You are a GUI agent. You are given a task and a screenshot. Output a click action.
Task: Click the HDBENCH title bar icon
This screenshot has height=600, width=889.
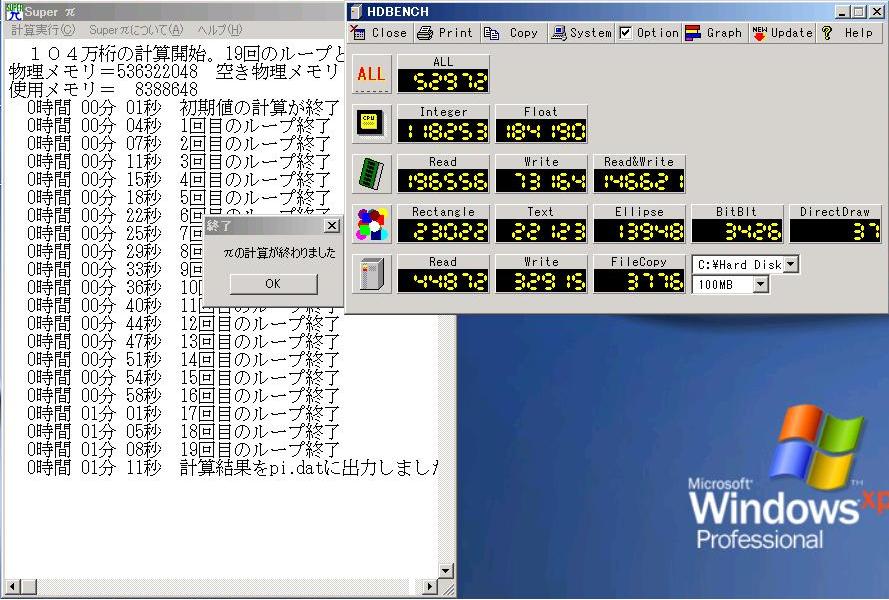click(x=355, y=11)
